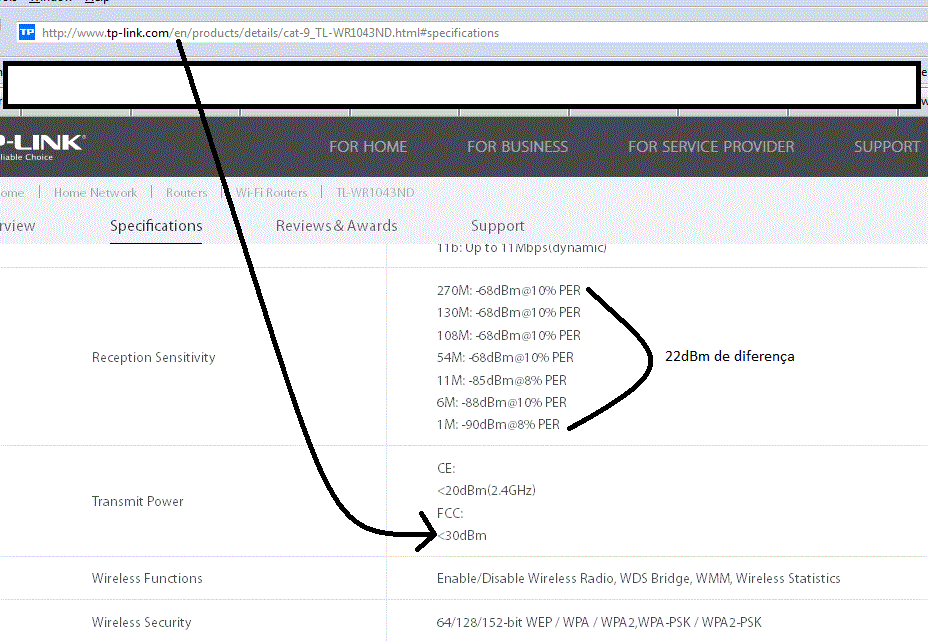Click the 64/128/152-bit WEP security text
This screenshot has width=928, height=642.
click(599, 622)
